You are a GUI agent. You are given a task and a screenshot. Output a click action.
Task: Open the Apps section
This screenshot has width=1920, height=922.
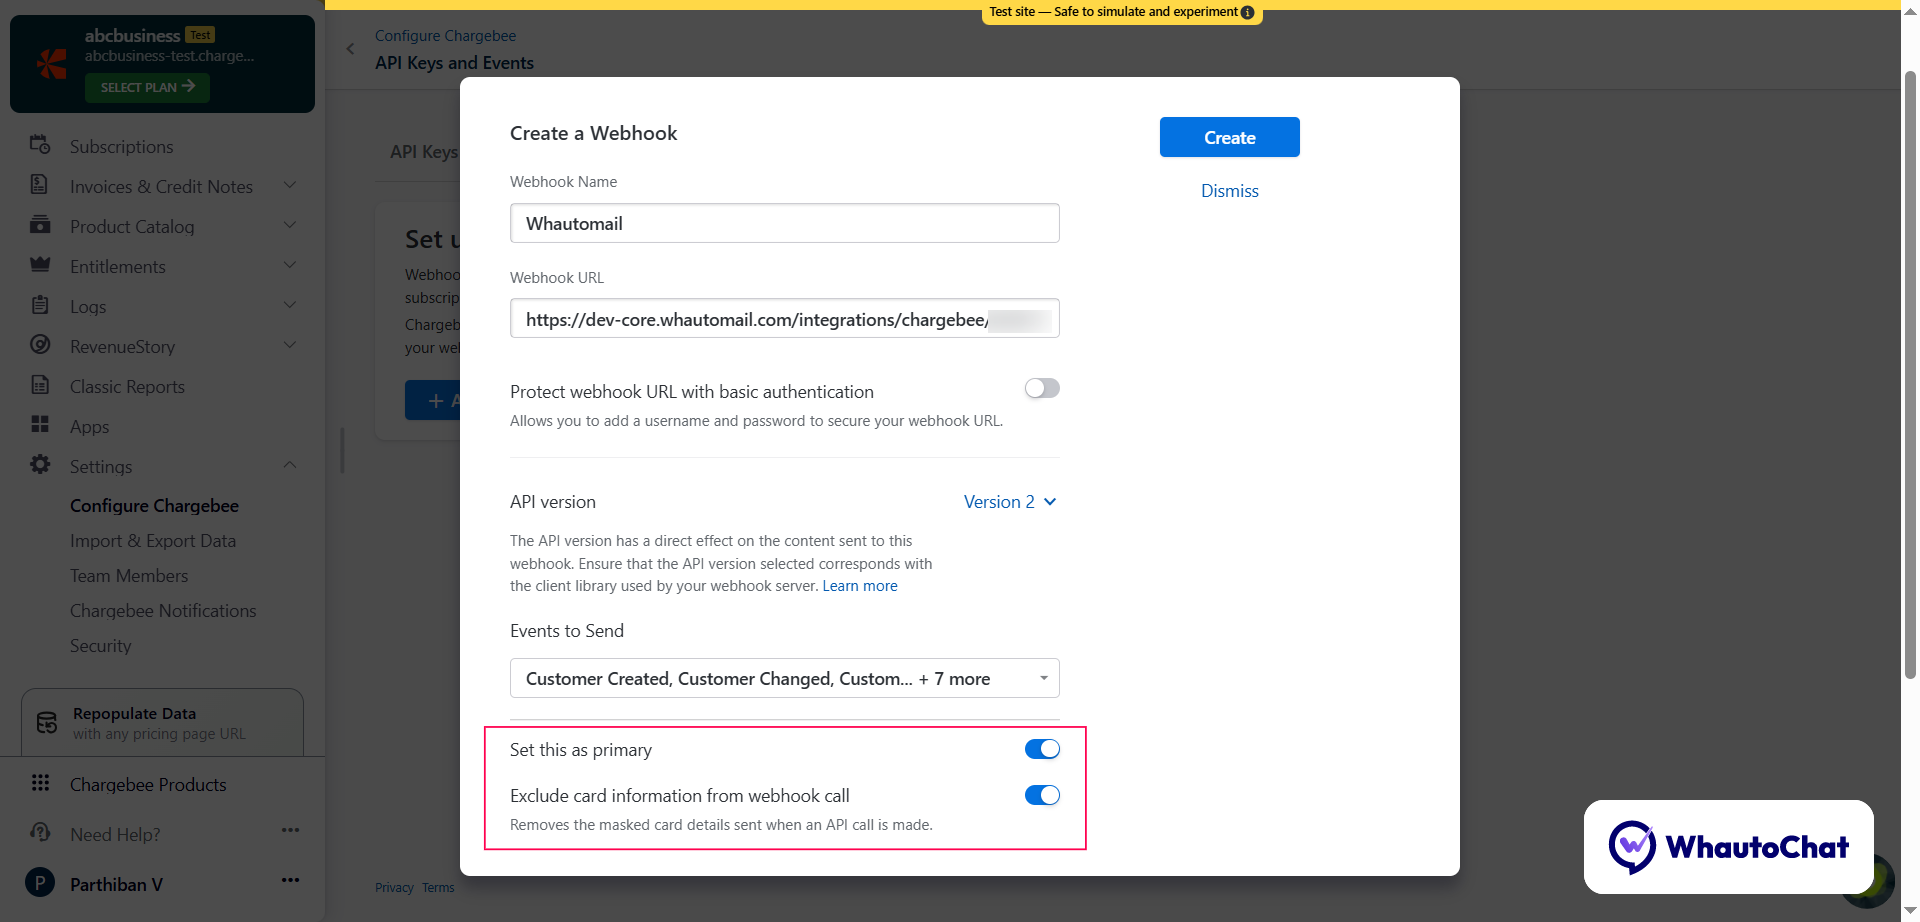(x=89, y=426)
